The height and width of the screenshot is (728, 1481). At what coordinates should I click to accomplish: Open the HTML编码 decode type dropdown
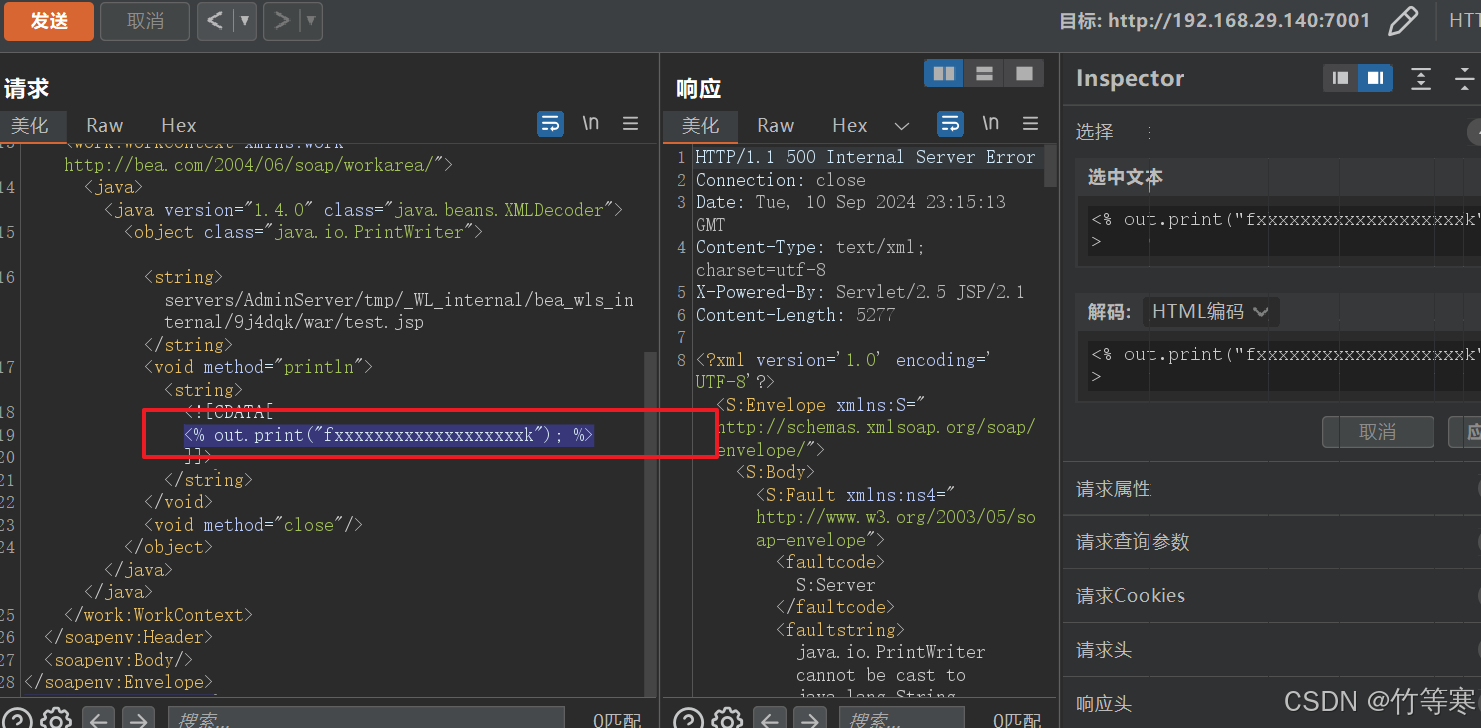pyautogui.click(x=1211, y=312)
